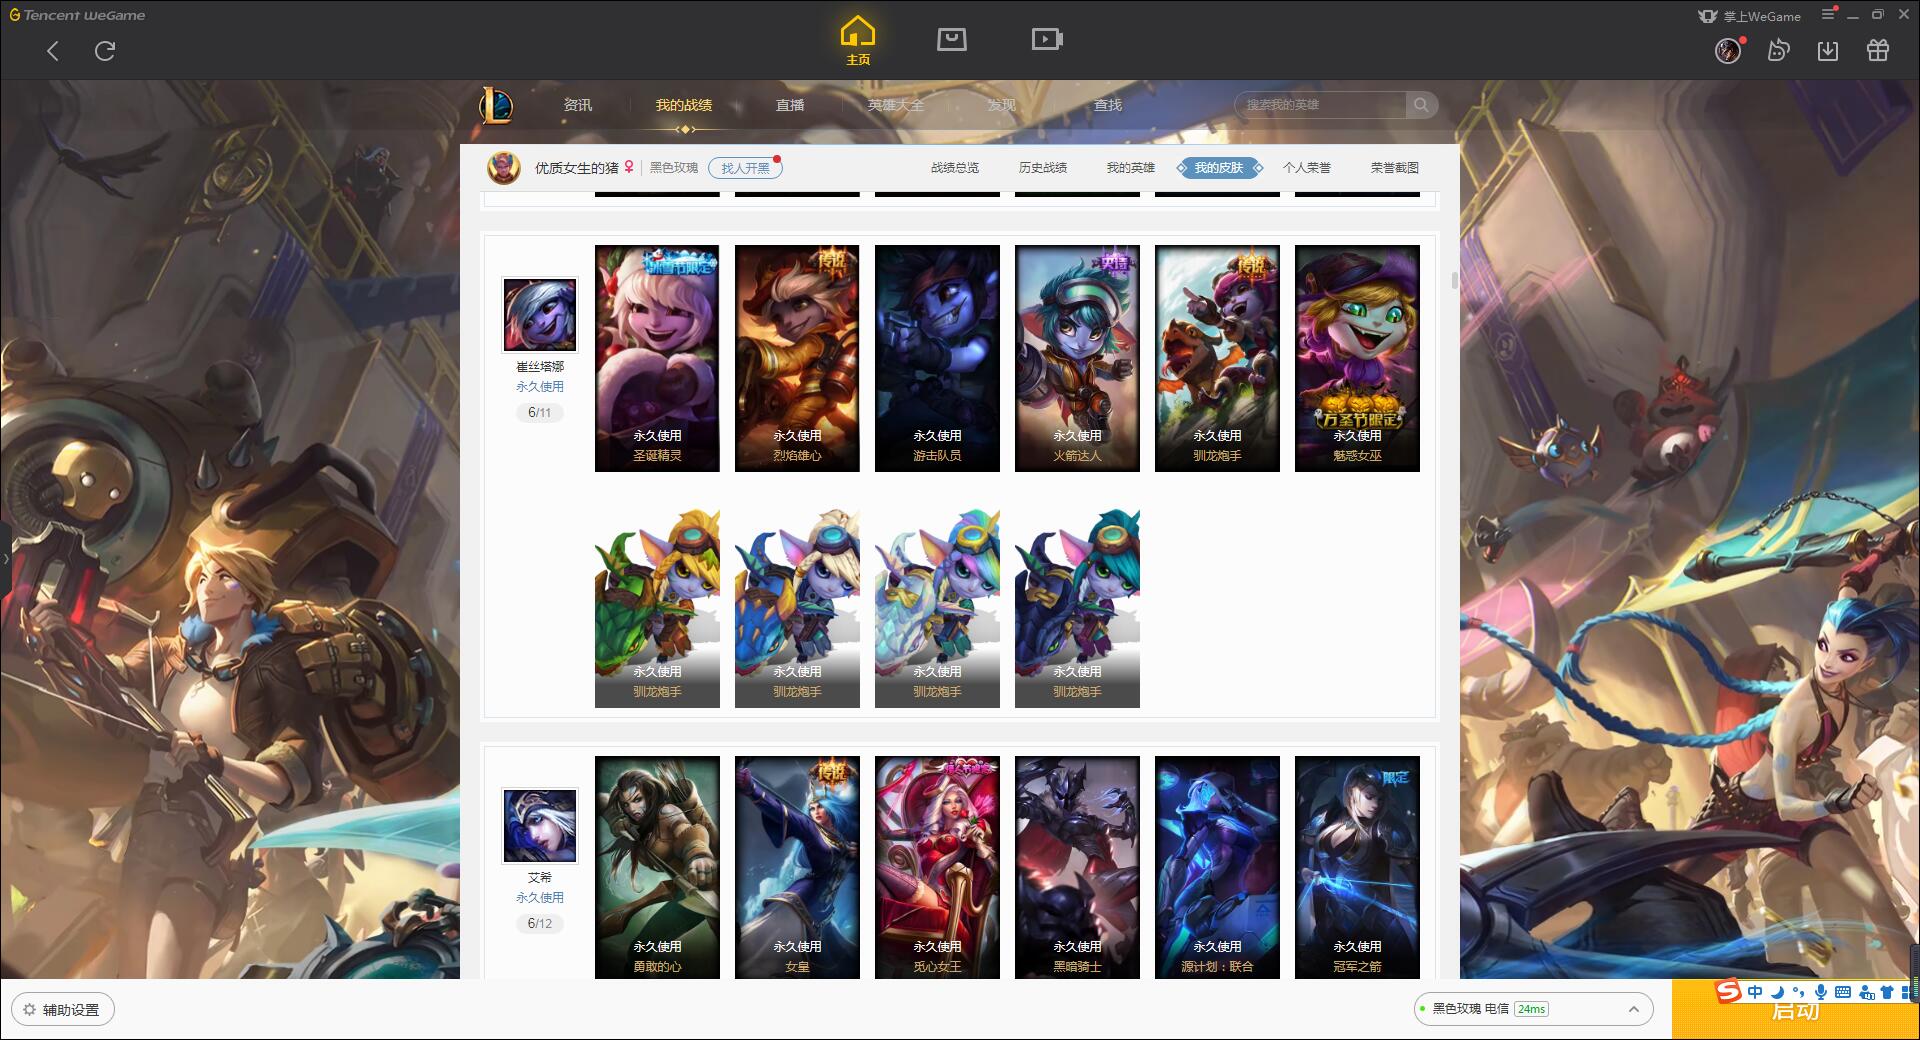Open the 直播 tab
This screenshot has width=1920, height=1040.
pos(790,105)
